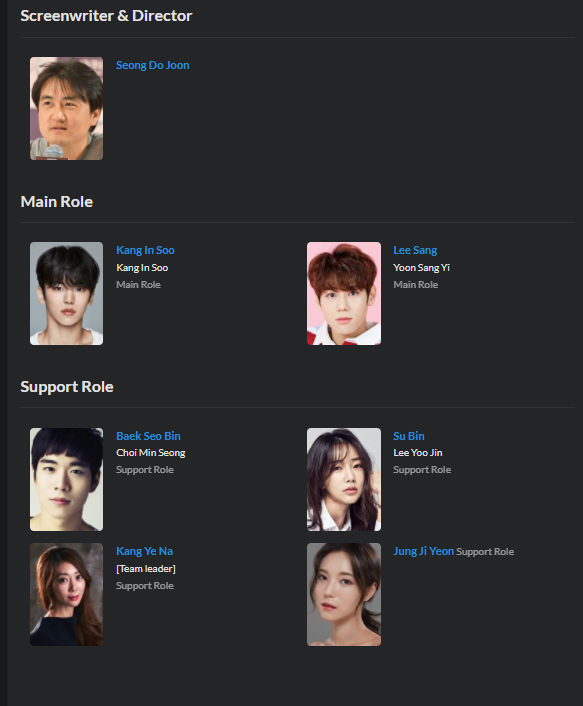Select Baek Seo Bin's portrait thumbnail
This screenshot has width=583, height=706.
pos(67,480)
